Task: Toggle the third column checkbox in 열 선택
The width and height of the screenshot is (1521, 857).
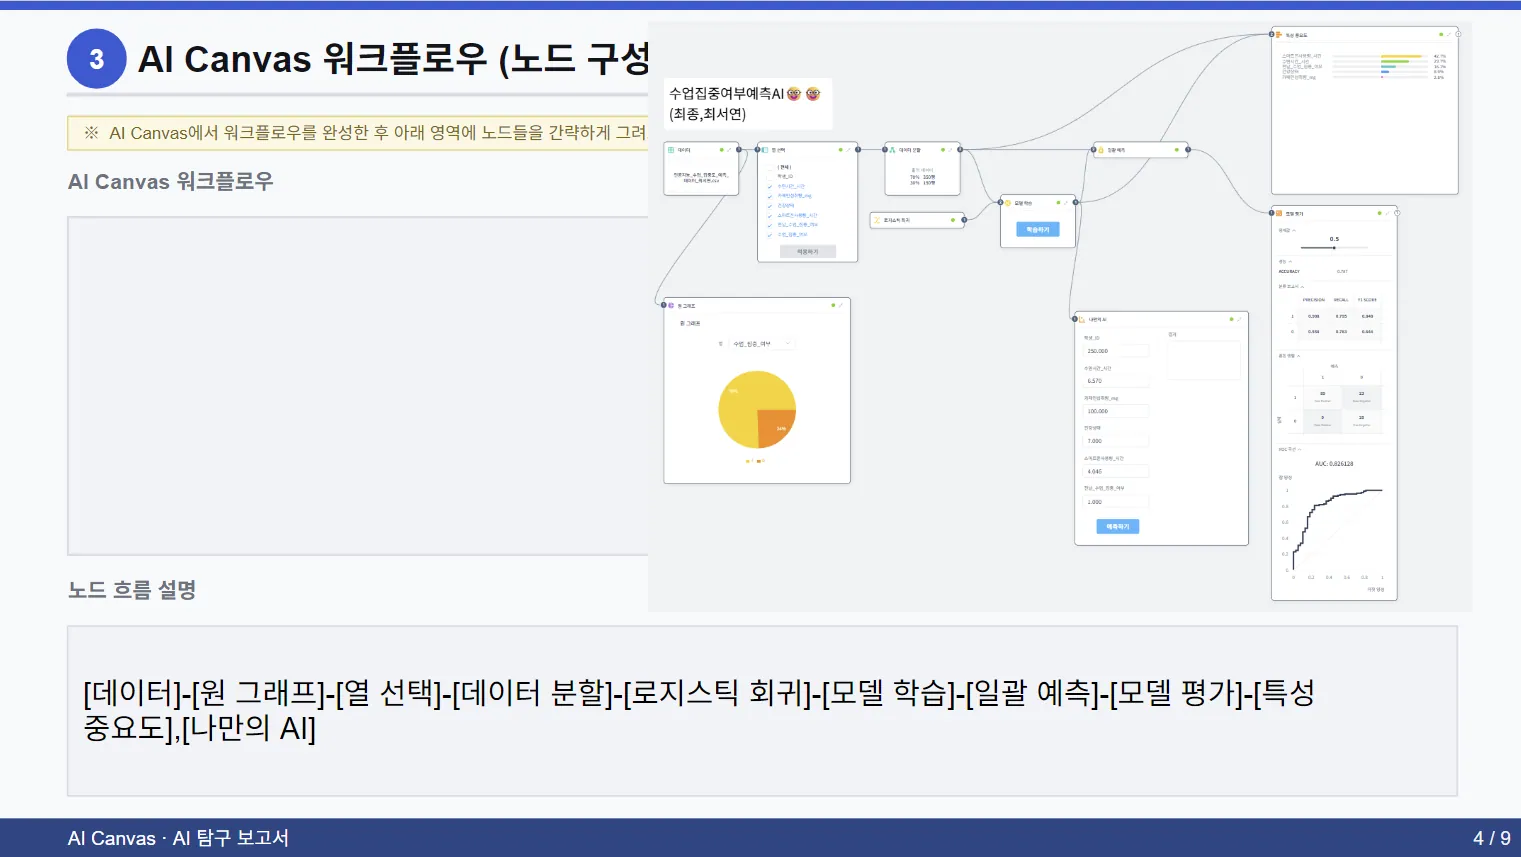Action: 770,187
